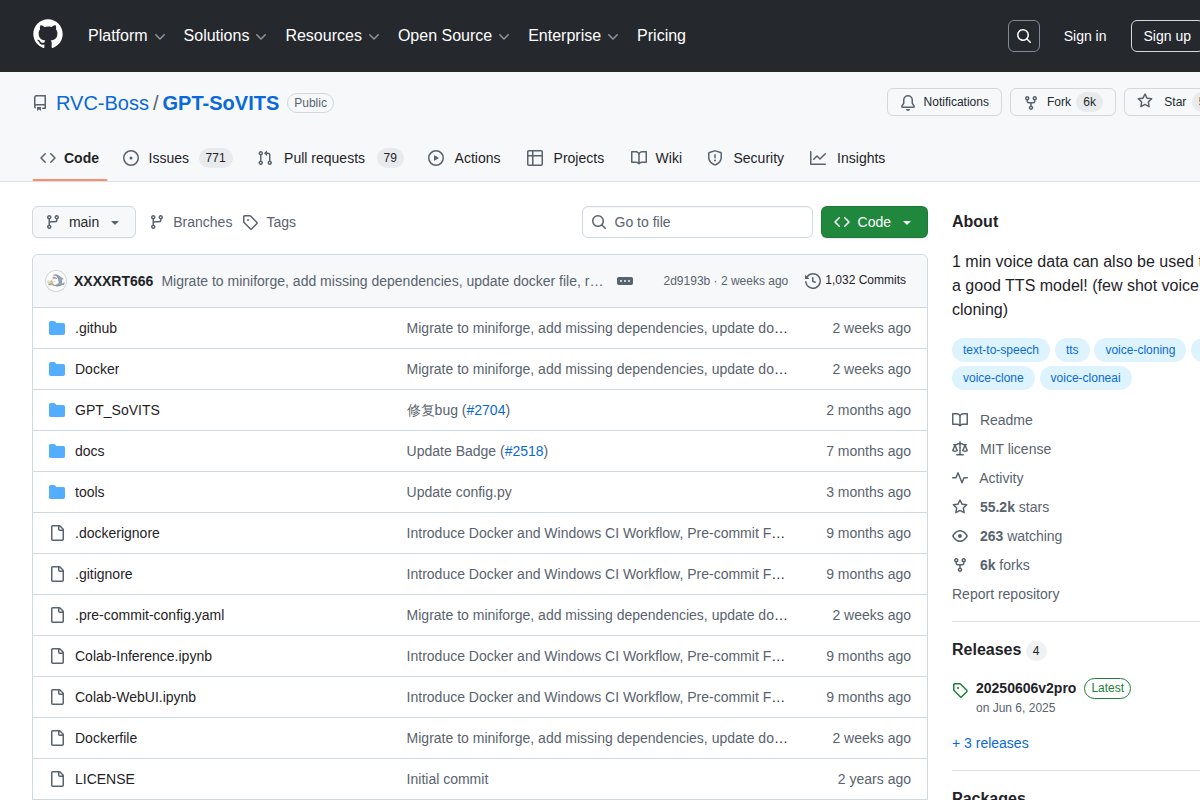This screenshot has width=1200, height=800.
Task: Click the XXXXRT666 author avatar
Action: (x=56, y=281)
